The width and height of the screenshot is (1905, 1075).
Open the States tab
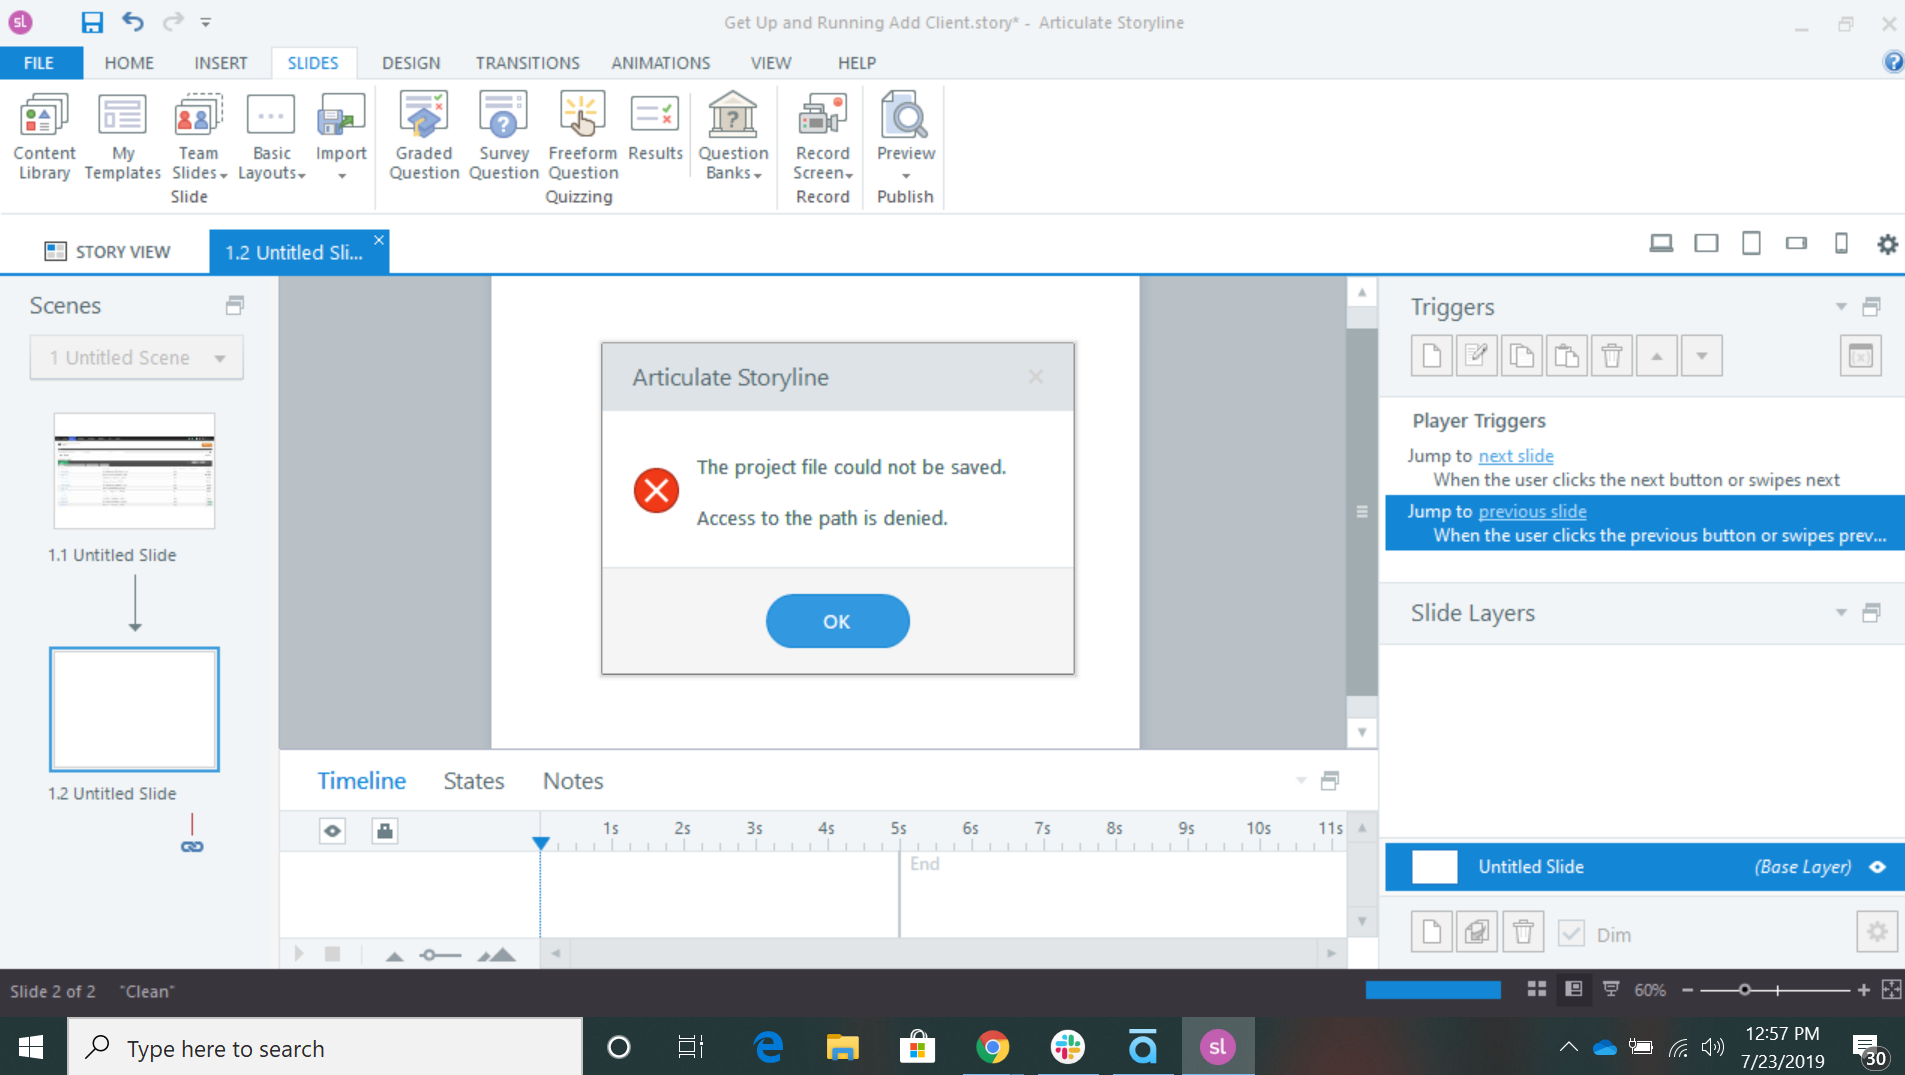473,781
